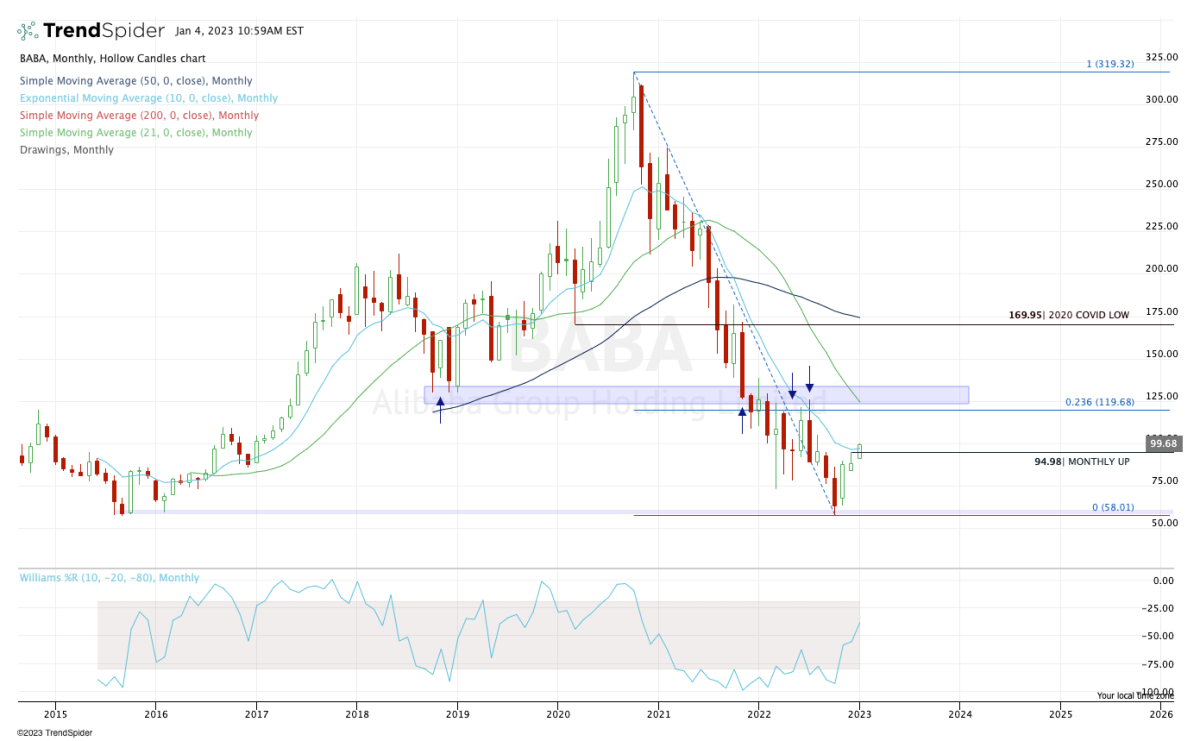Click the up arrow marker near 2019
The height and width of the screenshot is (741, 1200).
pyautogui.click(x=440, y=408)
